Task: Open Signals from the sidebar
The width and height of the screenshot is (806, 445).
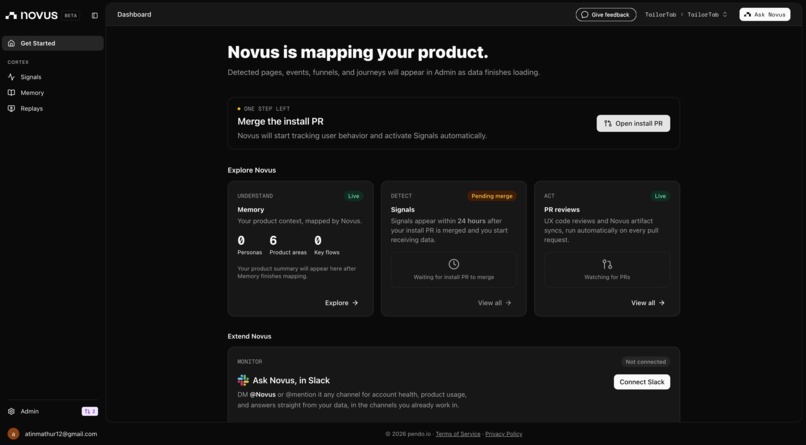Action: [53, 77]
